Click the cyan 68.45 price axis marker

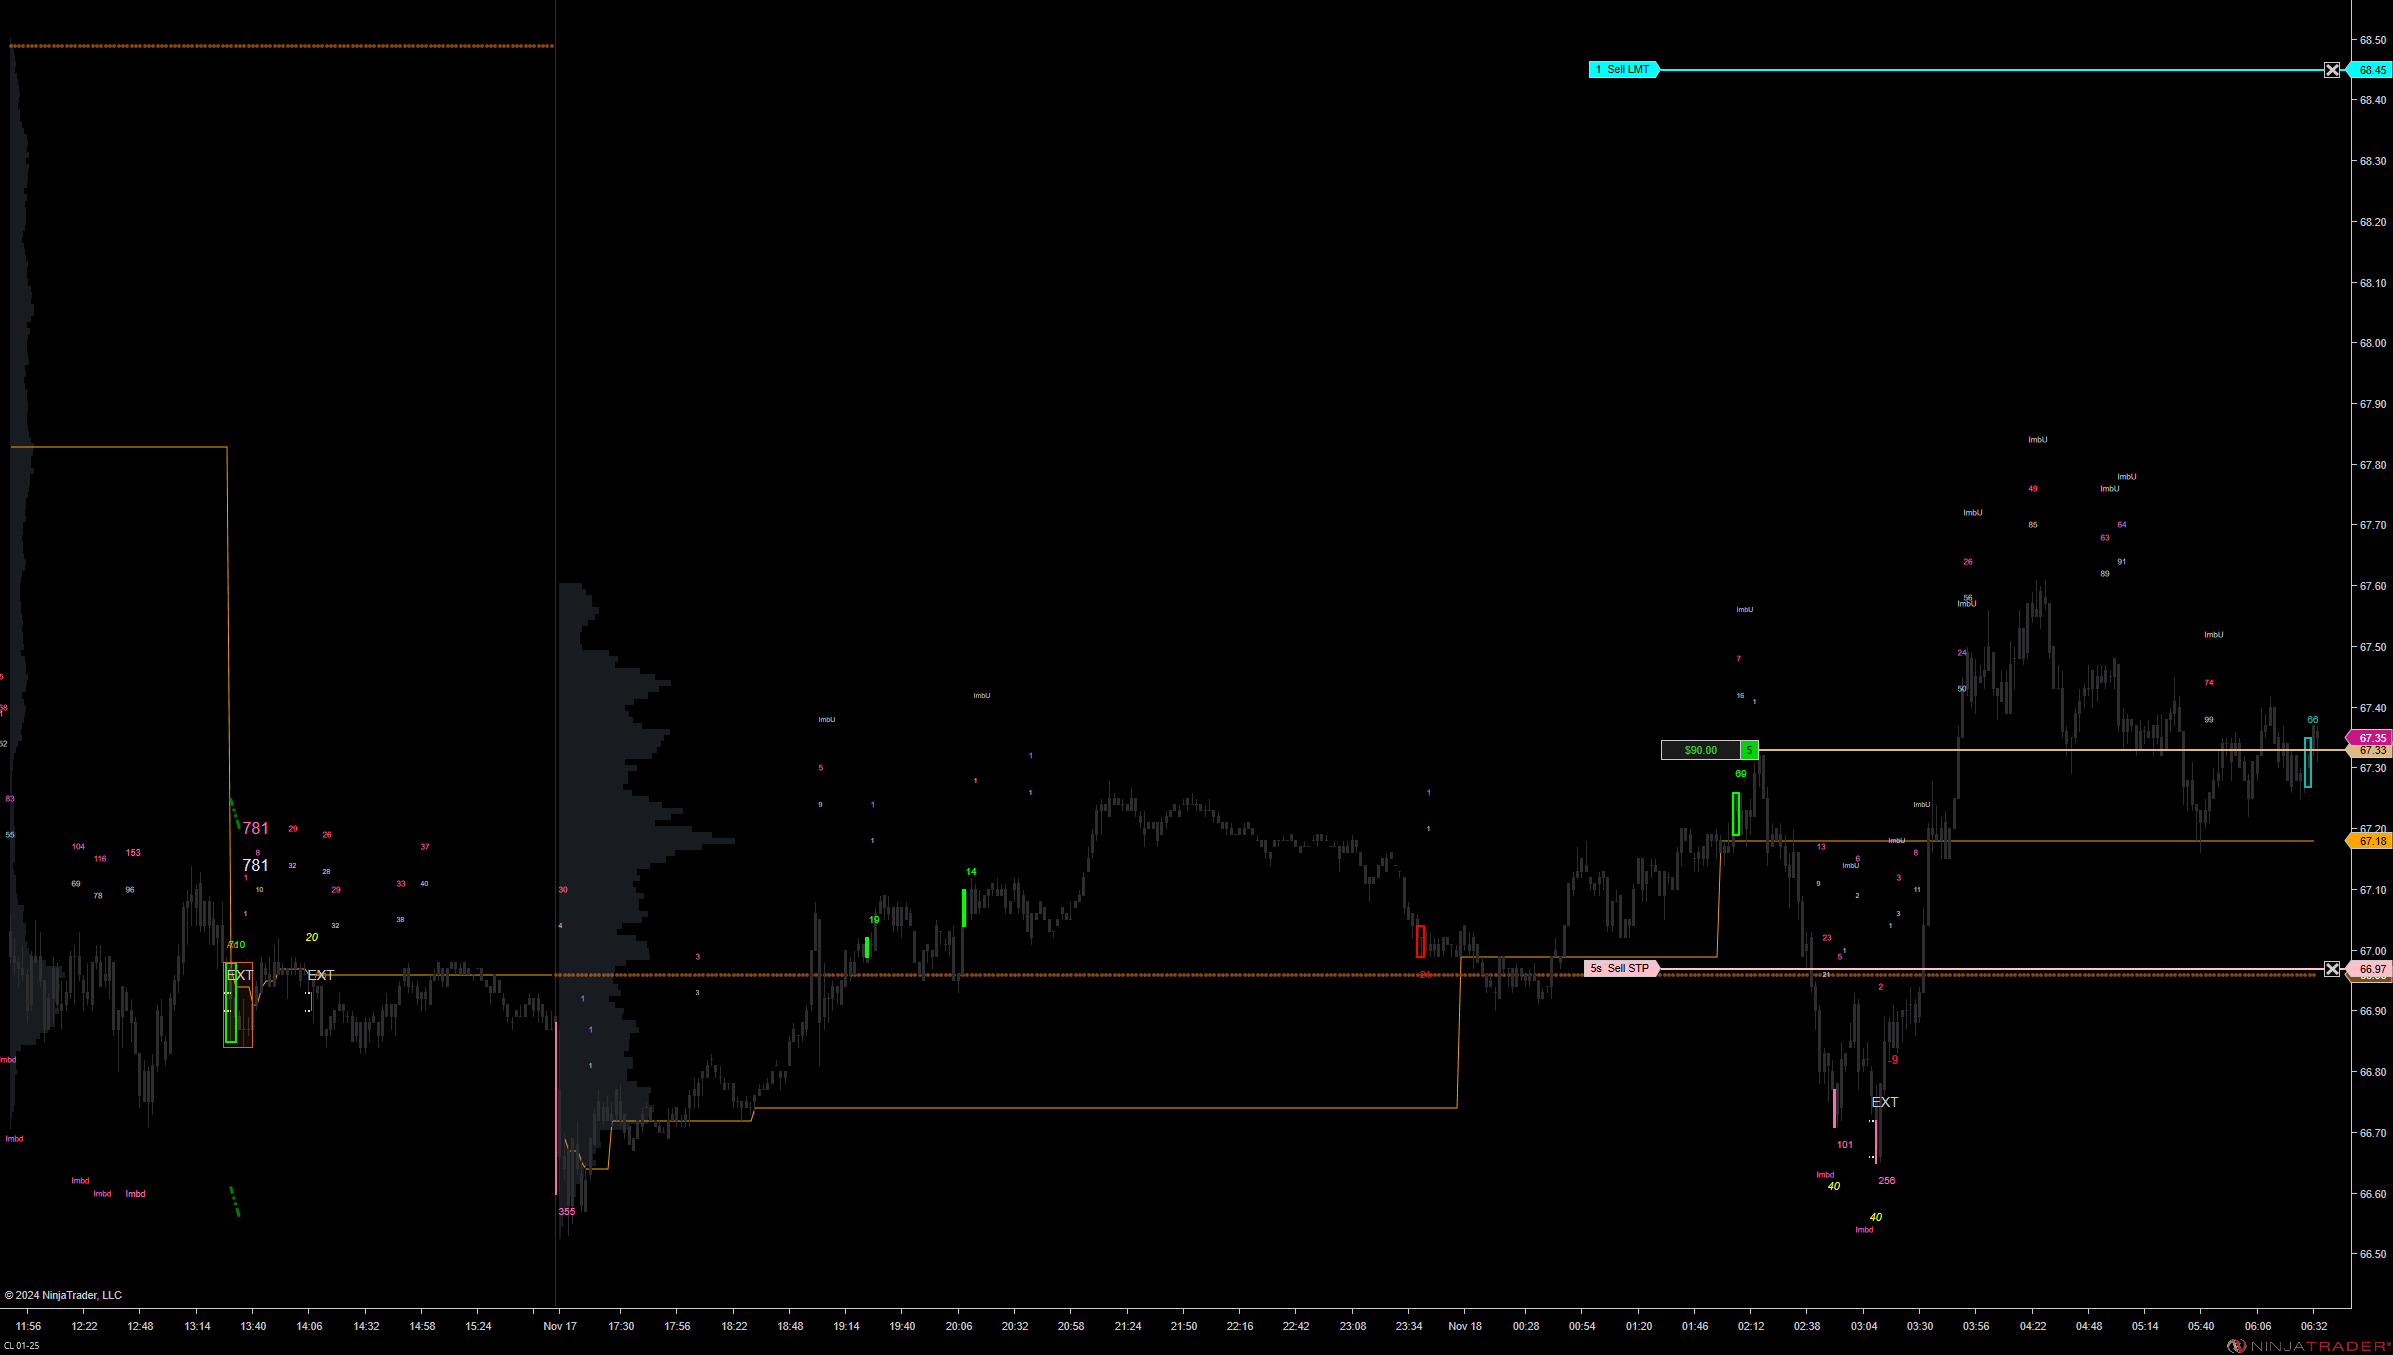(x=2372, y=70)
